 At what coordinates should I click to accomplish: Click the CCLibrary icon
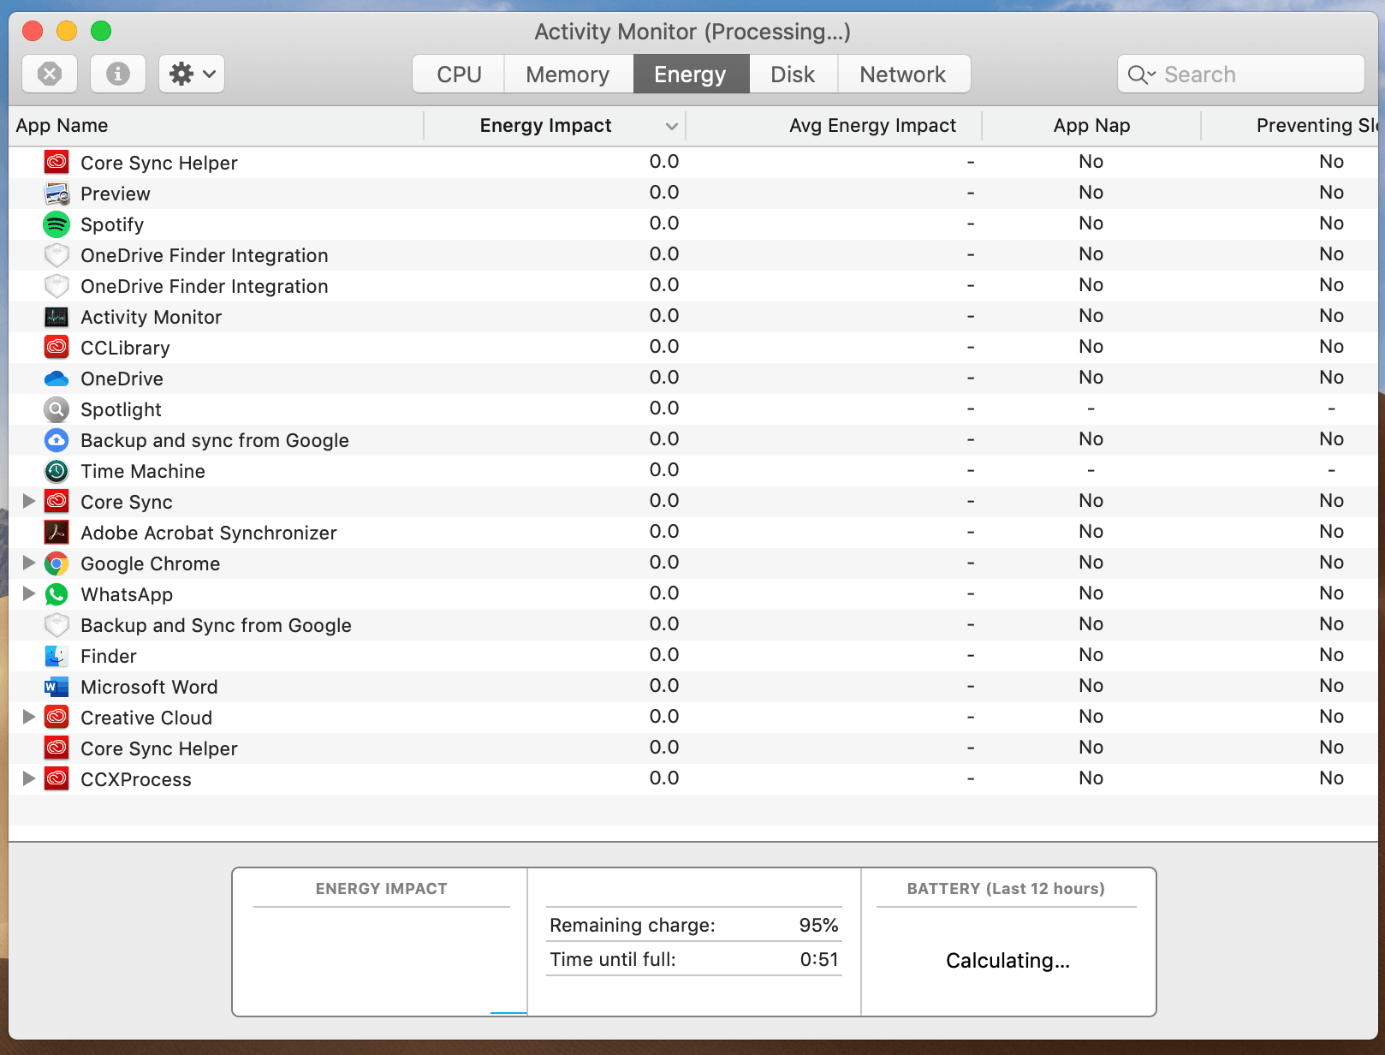[x=57, y=347]
